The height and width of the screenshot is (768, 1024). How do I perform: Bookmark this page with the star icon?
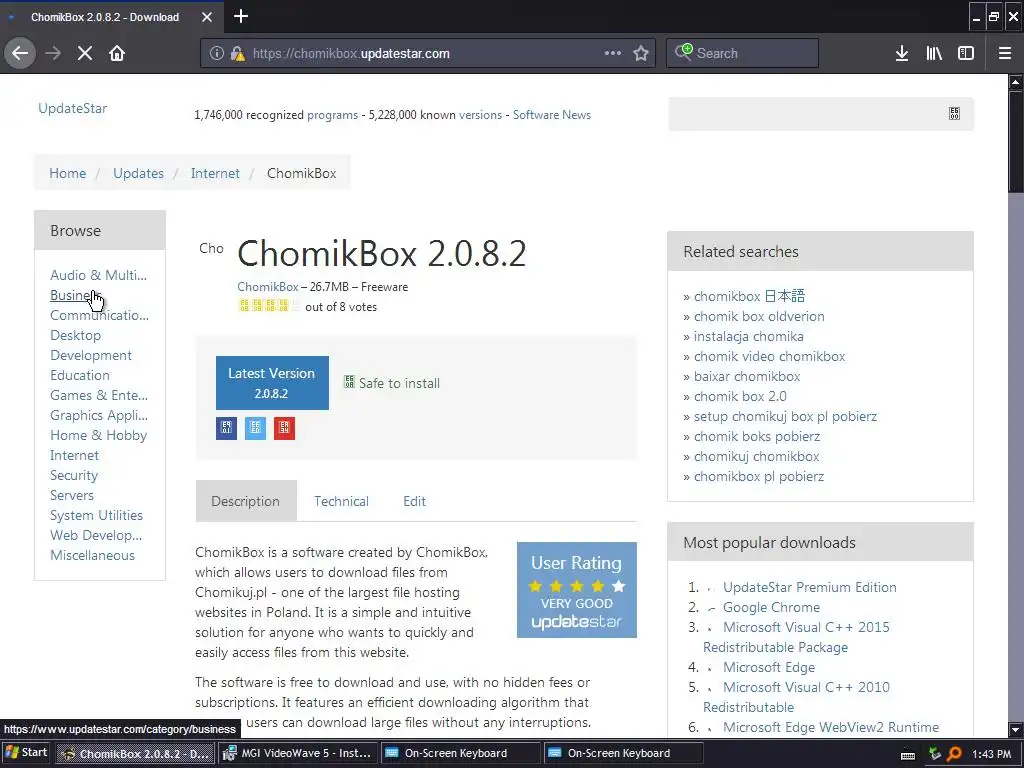tap(641, 53)
